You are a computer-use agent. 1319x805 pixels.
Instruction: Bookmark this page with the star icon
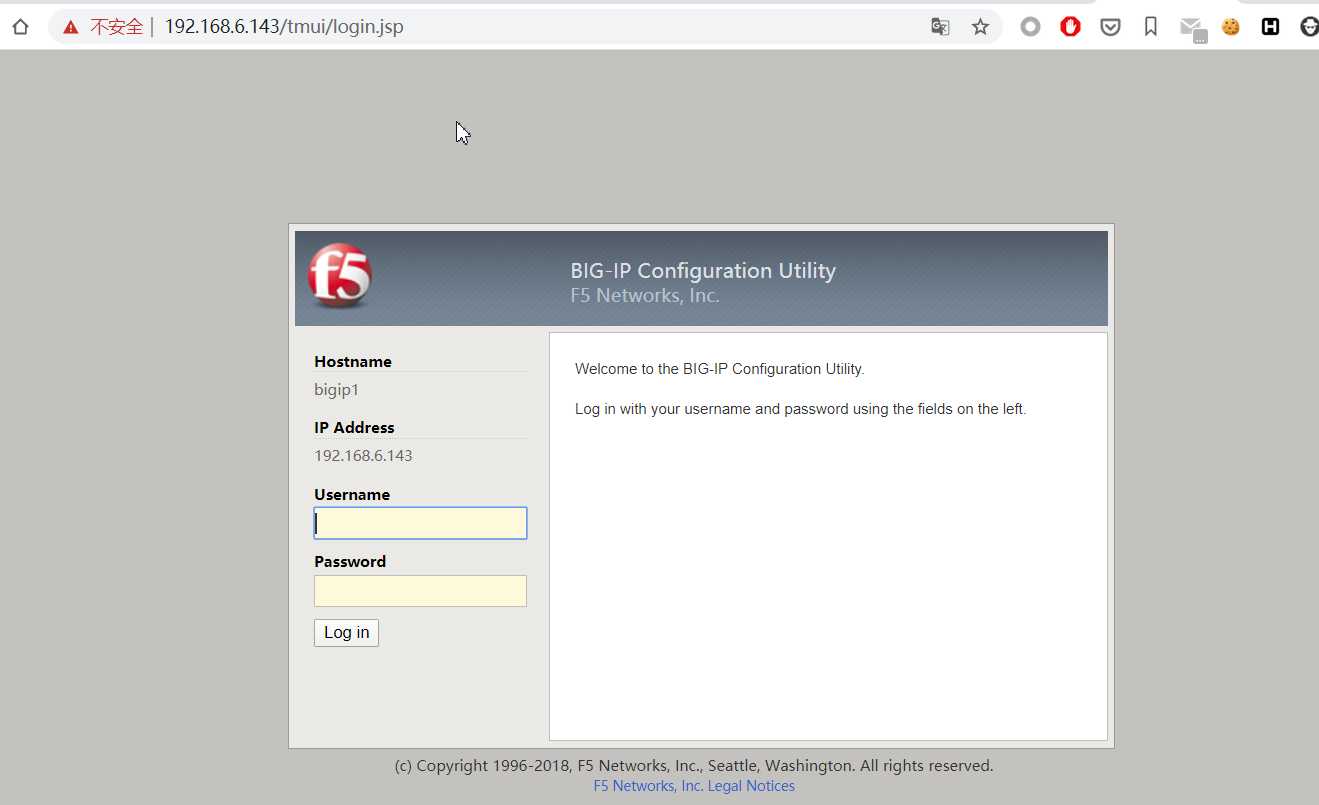980,27
